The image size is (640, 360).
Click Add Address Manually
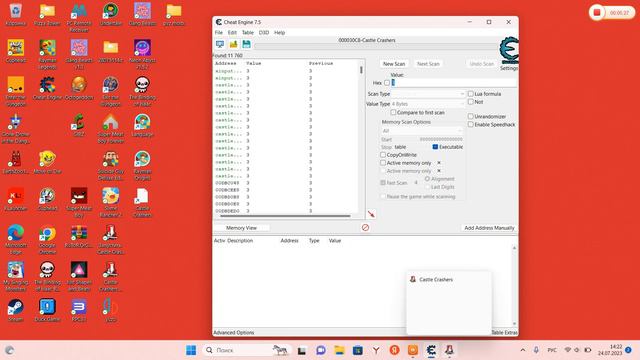coord(489,228)
